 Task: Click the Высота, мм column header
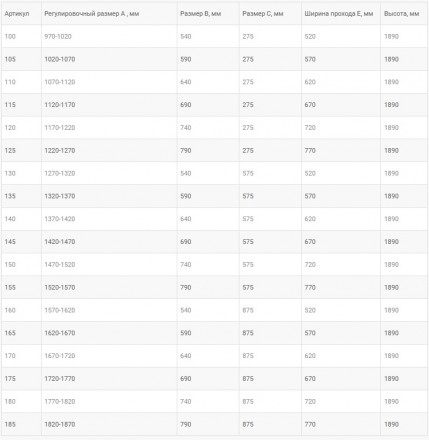(x=401, y=14)
